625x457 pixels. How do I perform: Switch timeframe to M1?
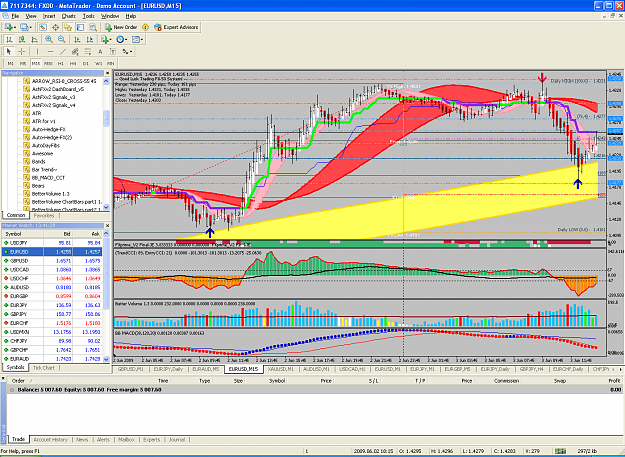tap(10, 63)
